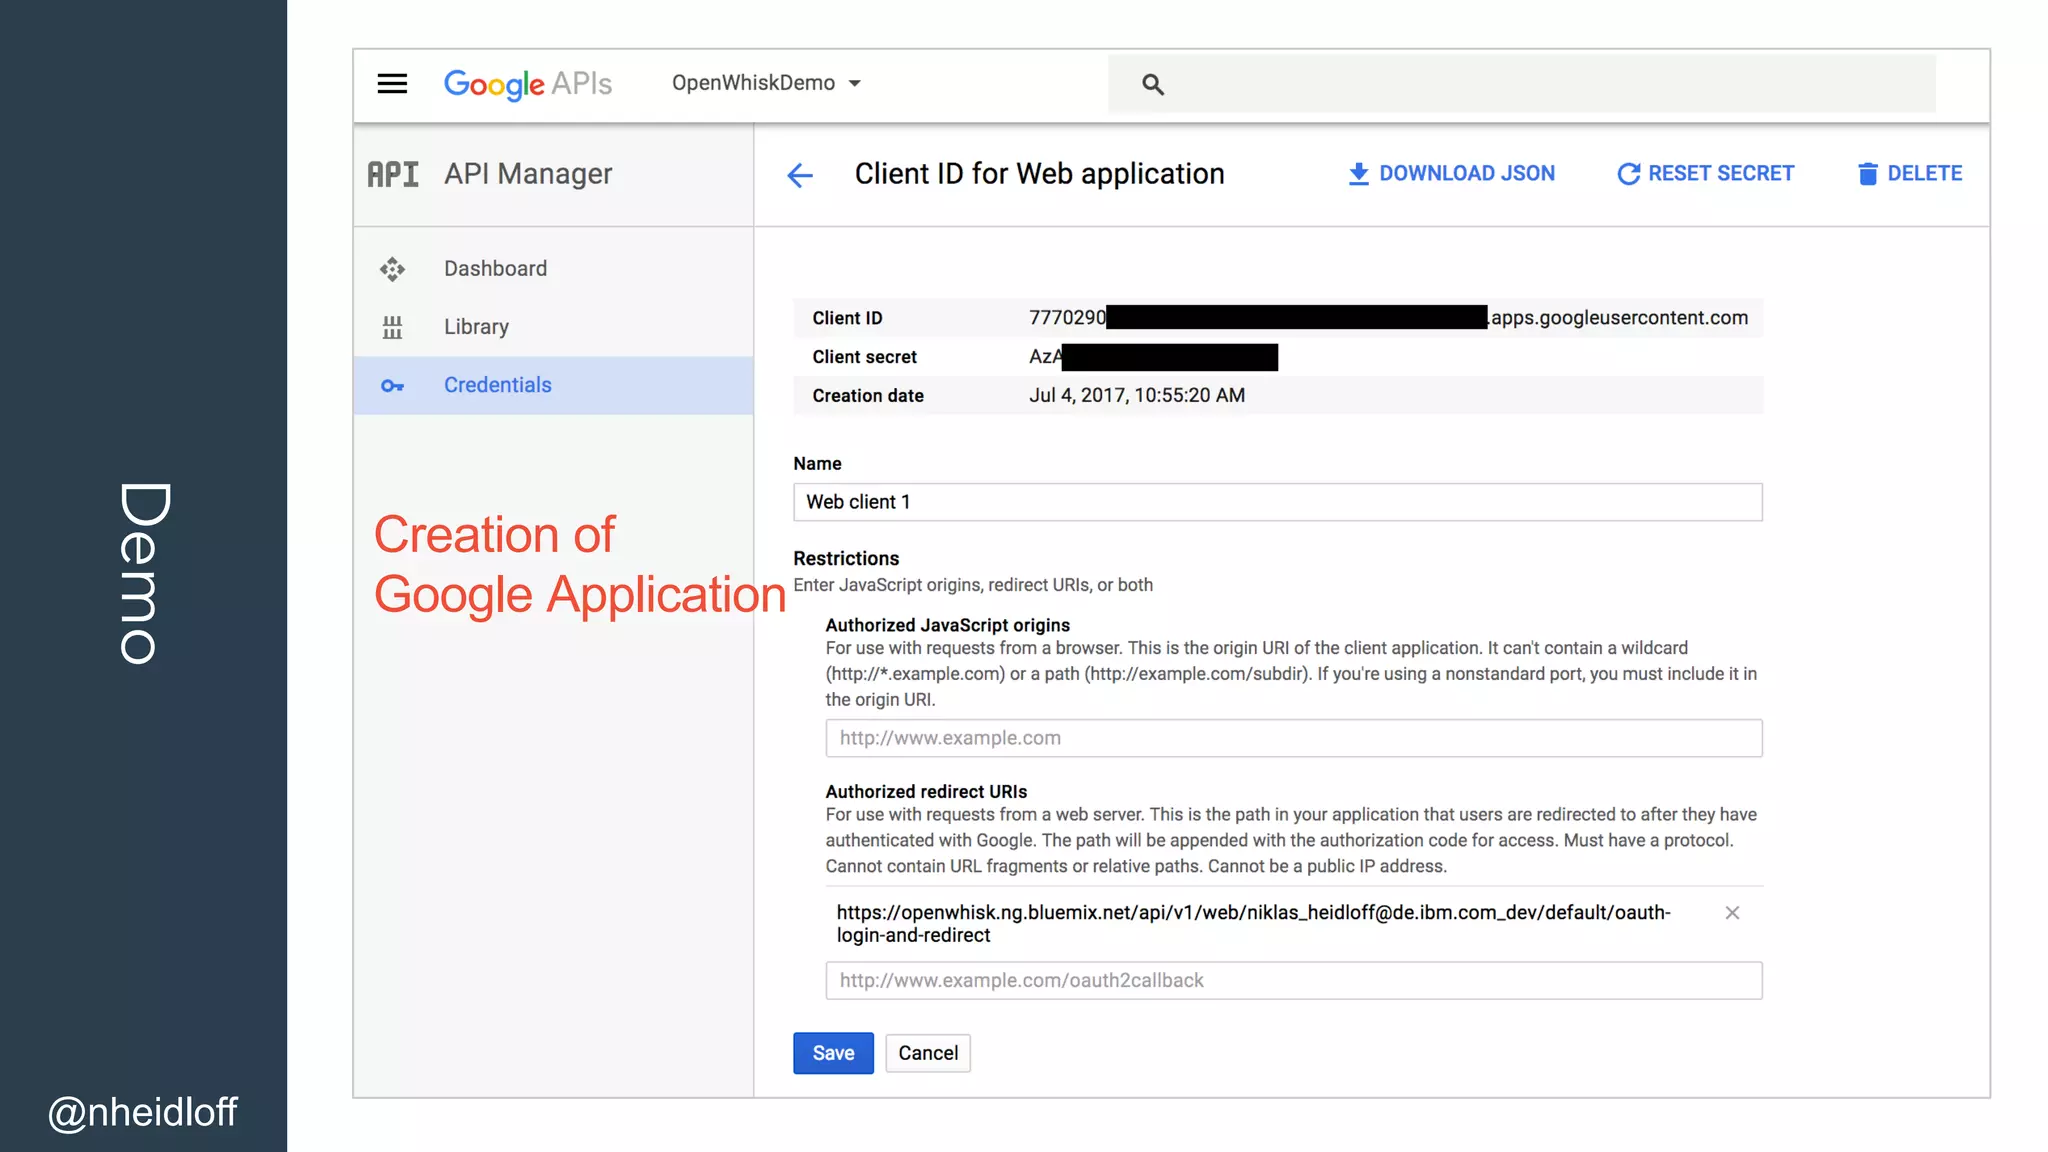
Task: Focus the Authorized JavaScript origins input
Action: (x=1293, y=738)
